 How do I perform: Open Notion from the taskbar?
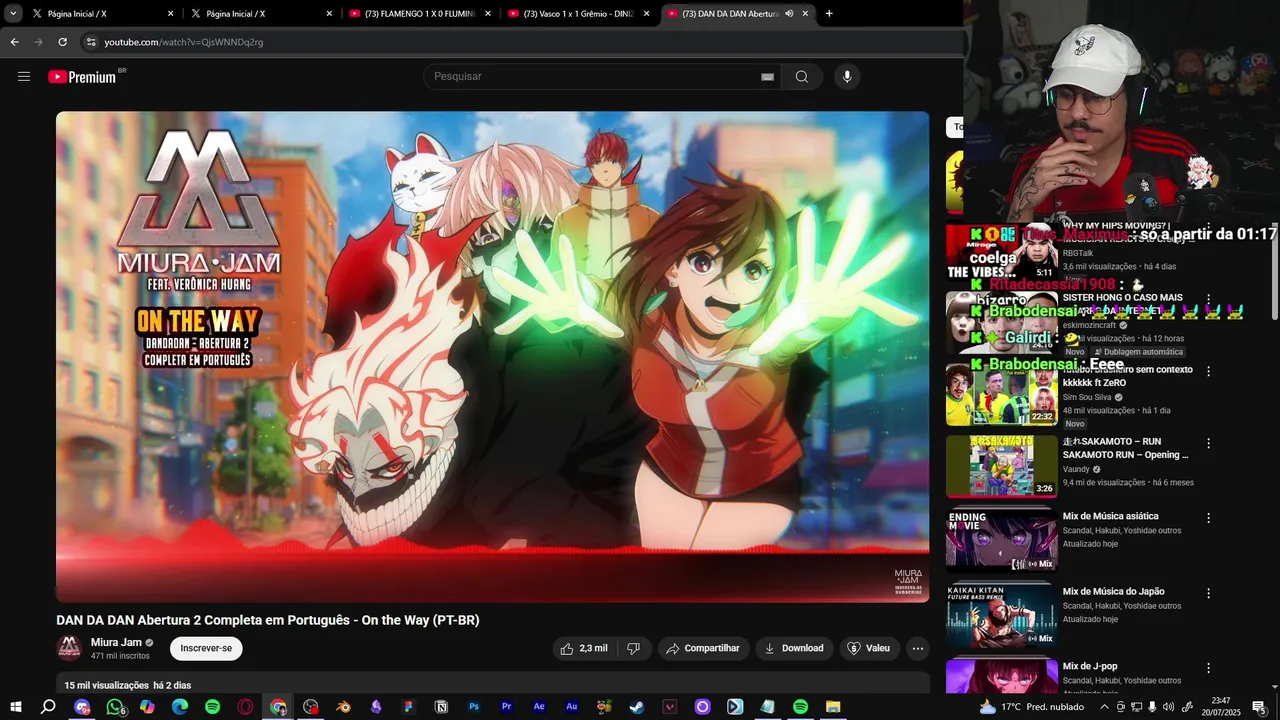tap(441, 707)
